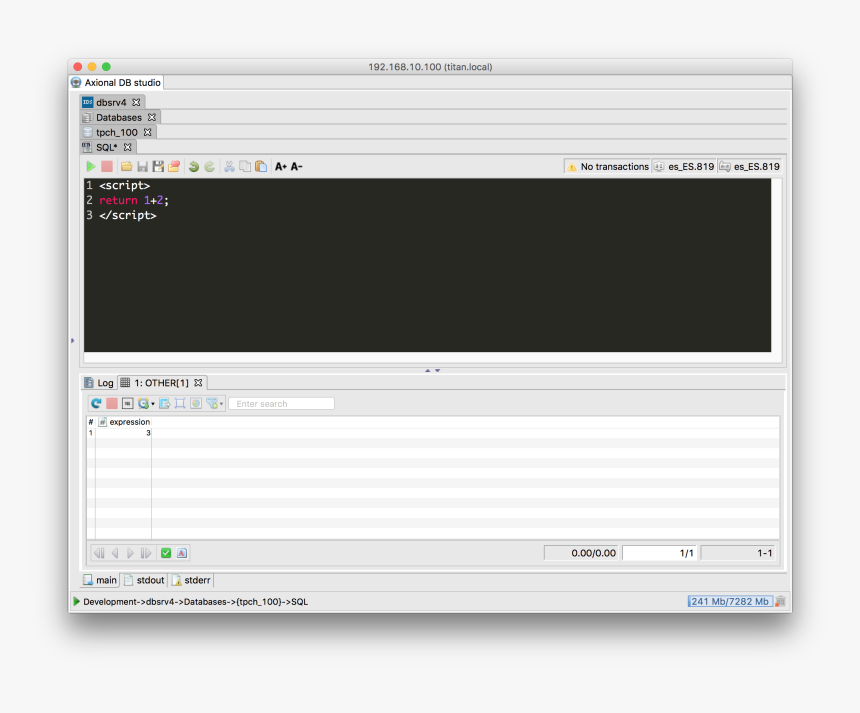Screen dimensions: 860x713
Task: Switch to the stdout tab
Action: click(x=144, y=580)
